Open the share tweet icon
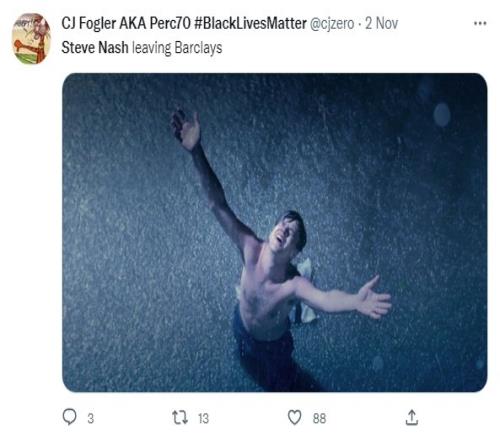This screenshot has width=500, height=440. coord(412,417)
